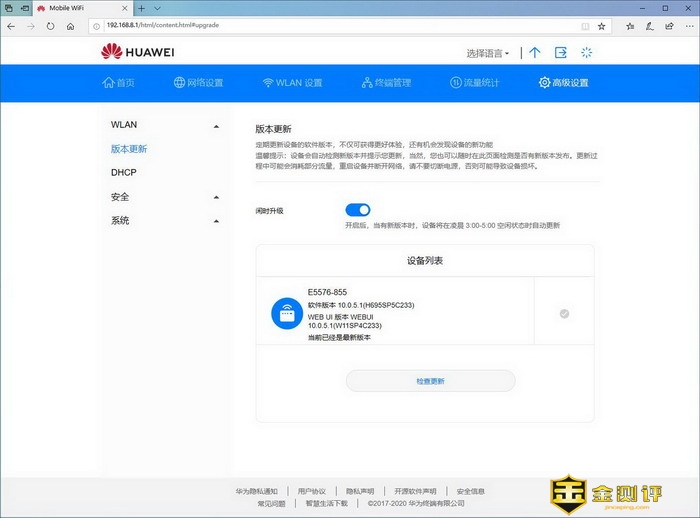Open a new tab with plus icon
This screenshot has height=518, width=700.
pos(141,8)
